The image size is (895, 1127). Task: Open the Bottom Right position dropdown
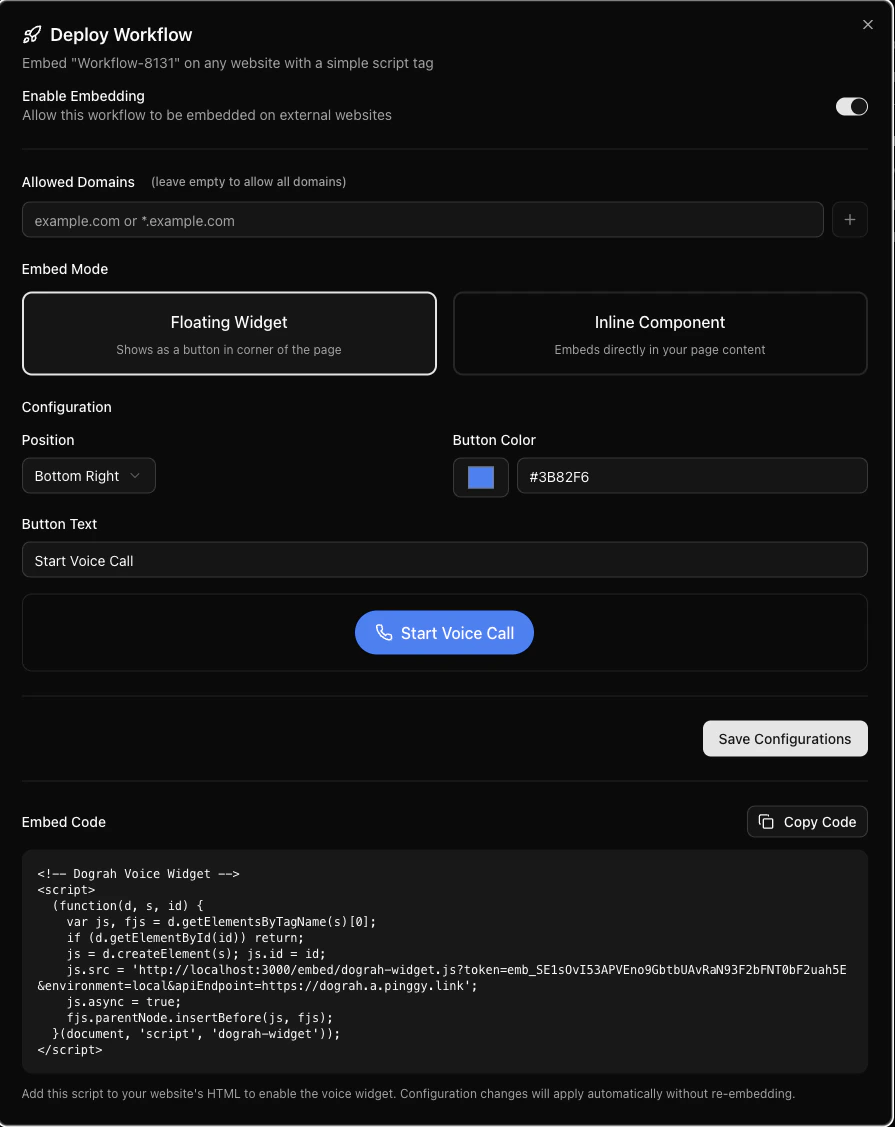click(88, 476)
